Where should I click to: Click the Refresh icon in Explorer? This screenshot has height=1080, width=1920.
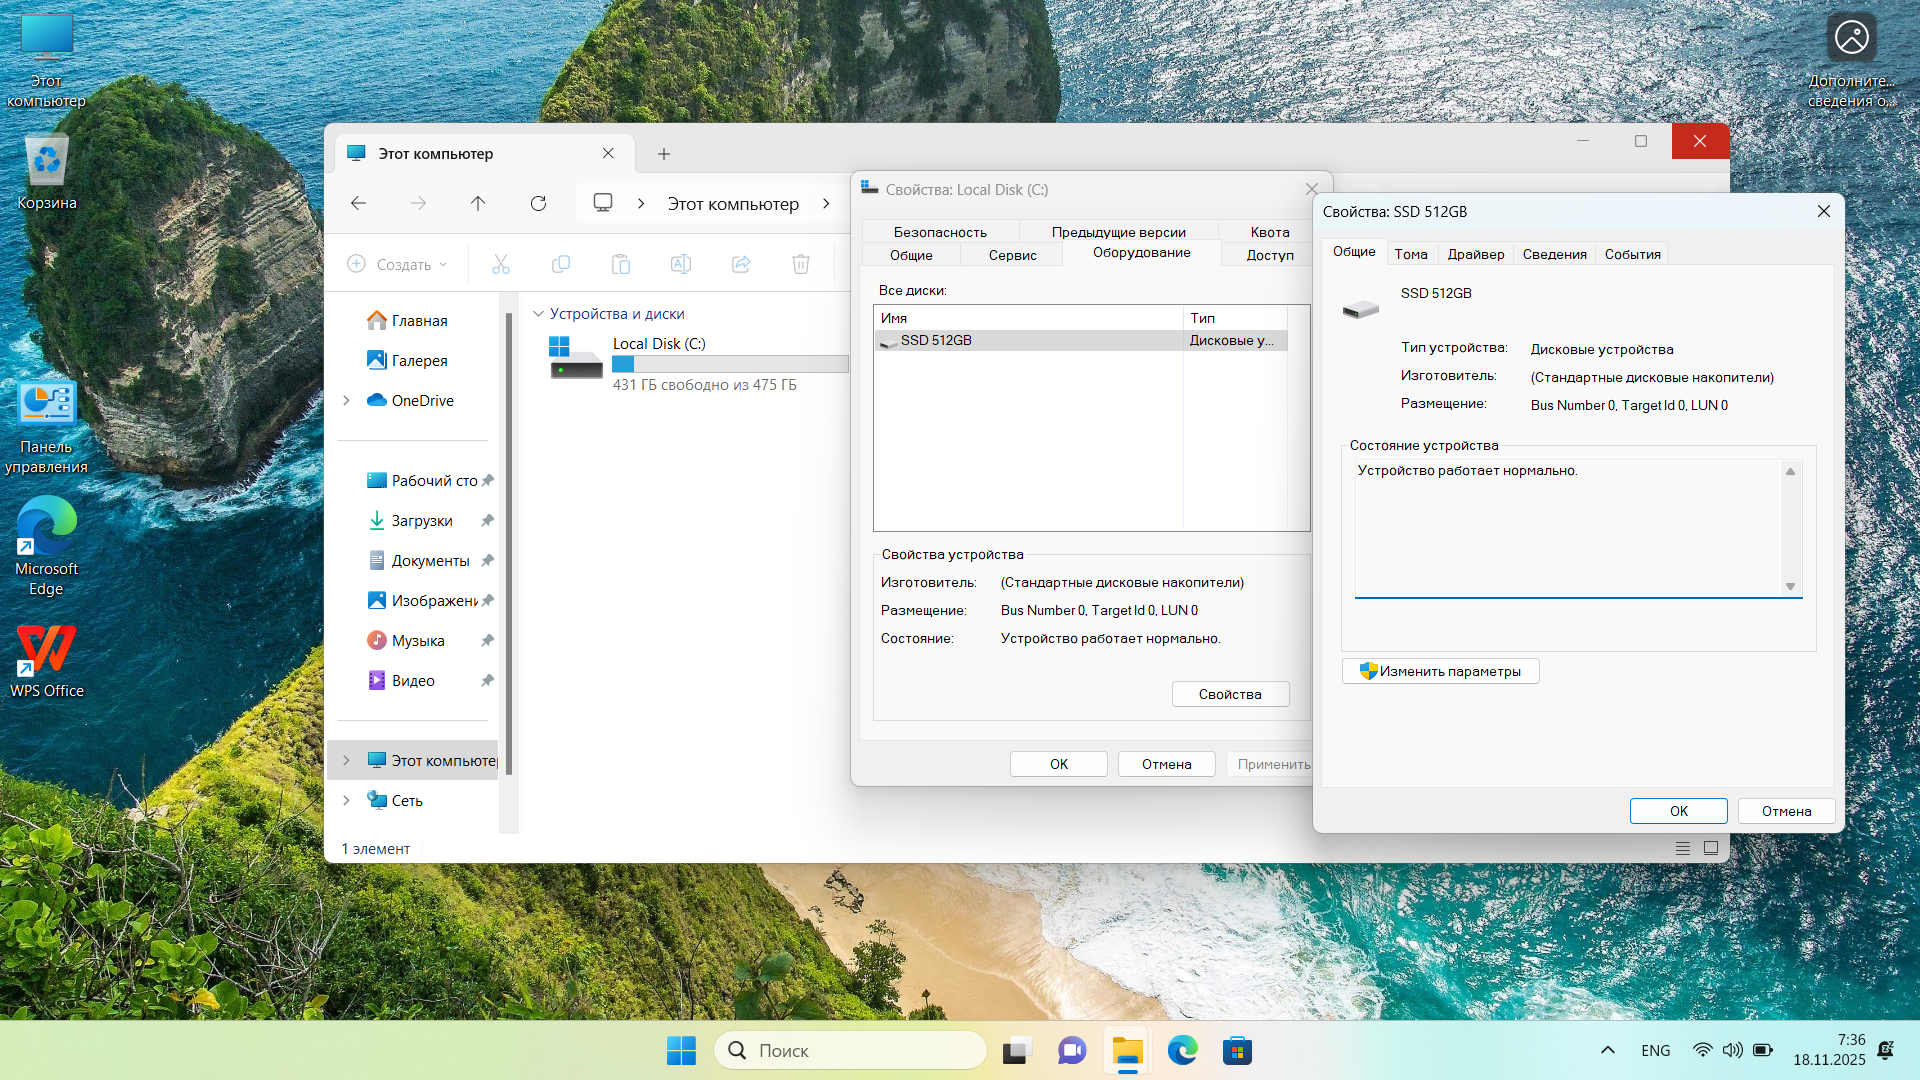538,204
